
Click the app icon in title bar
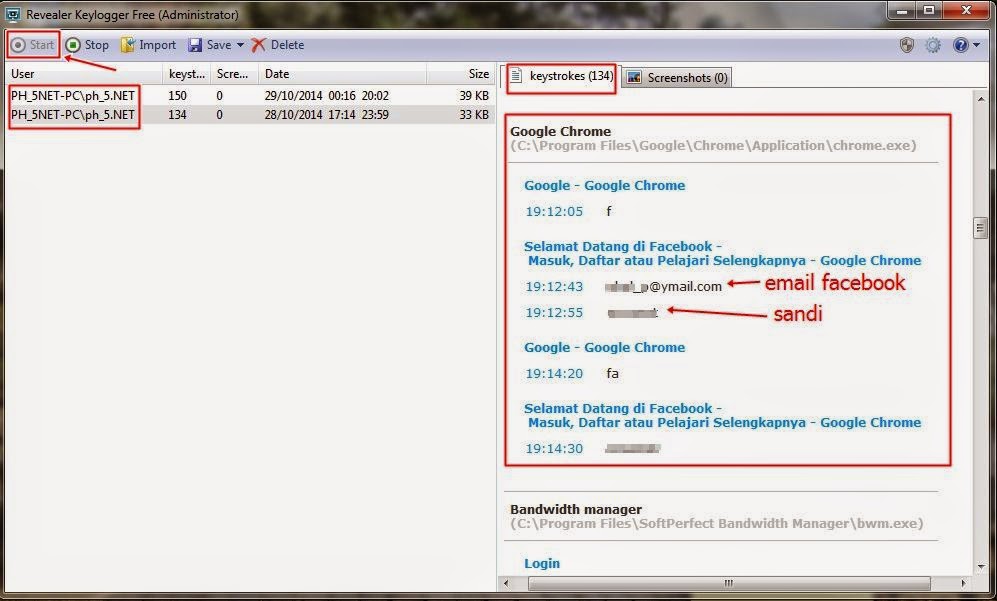(x=13, y=15)
